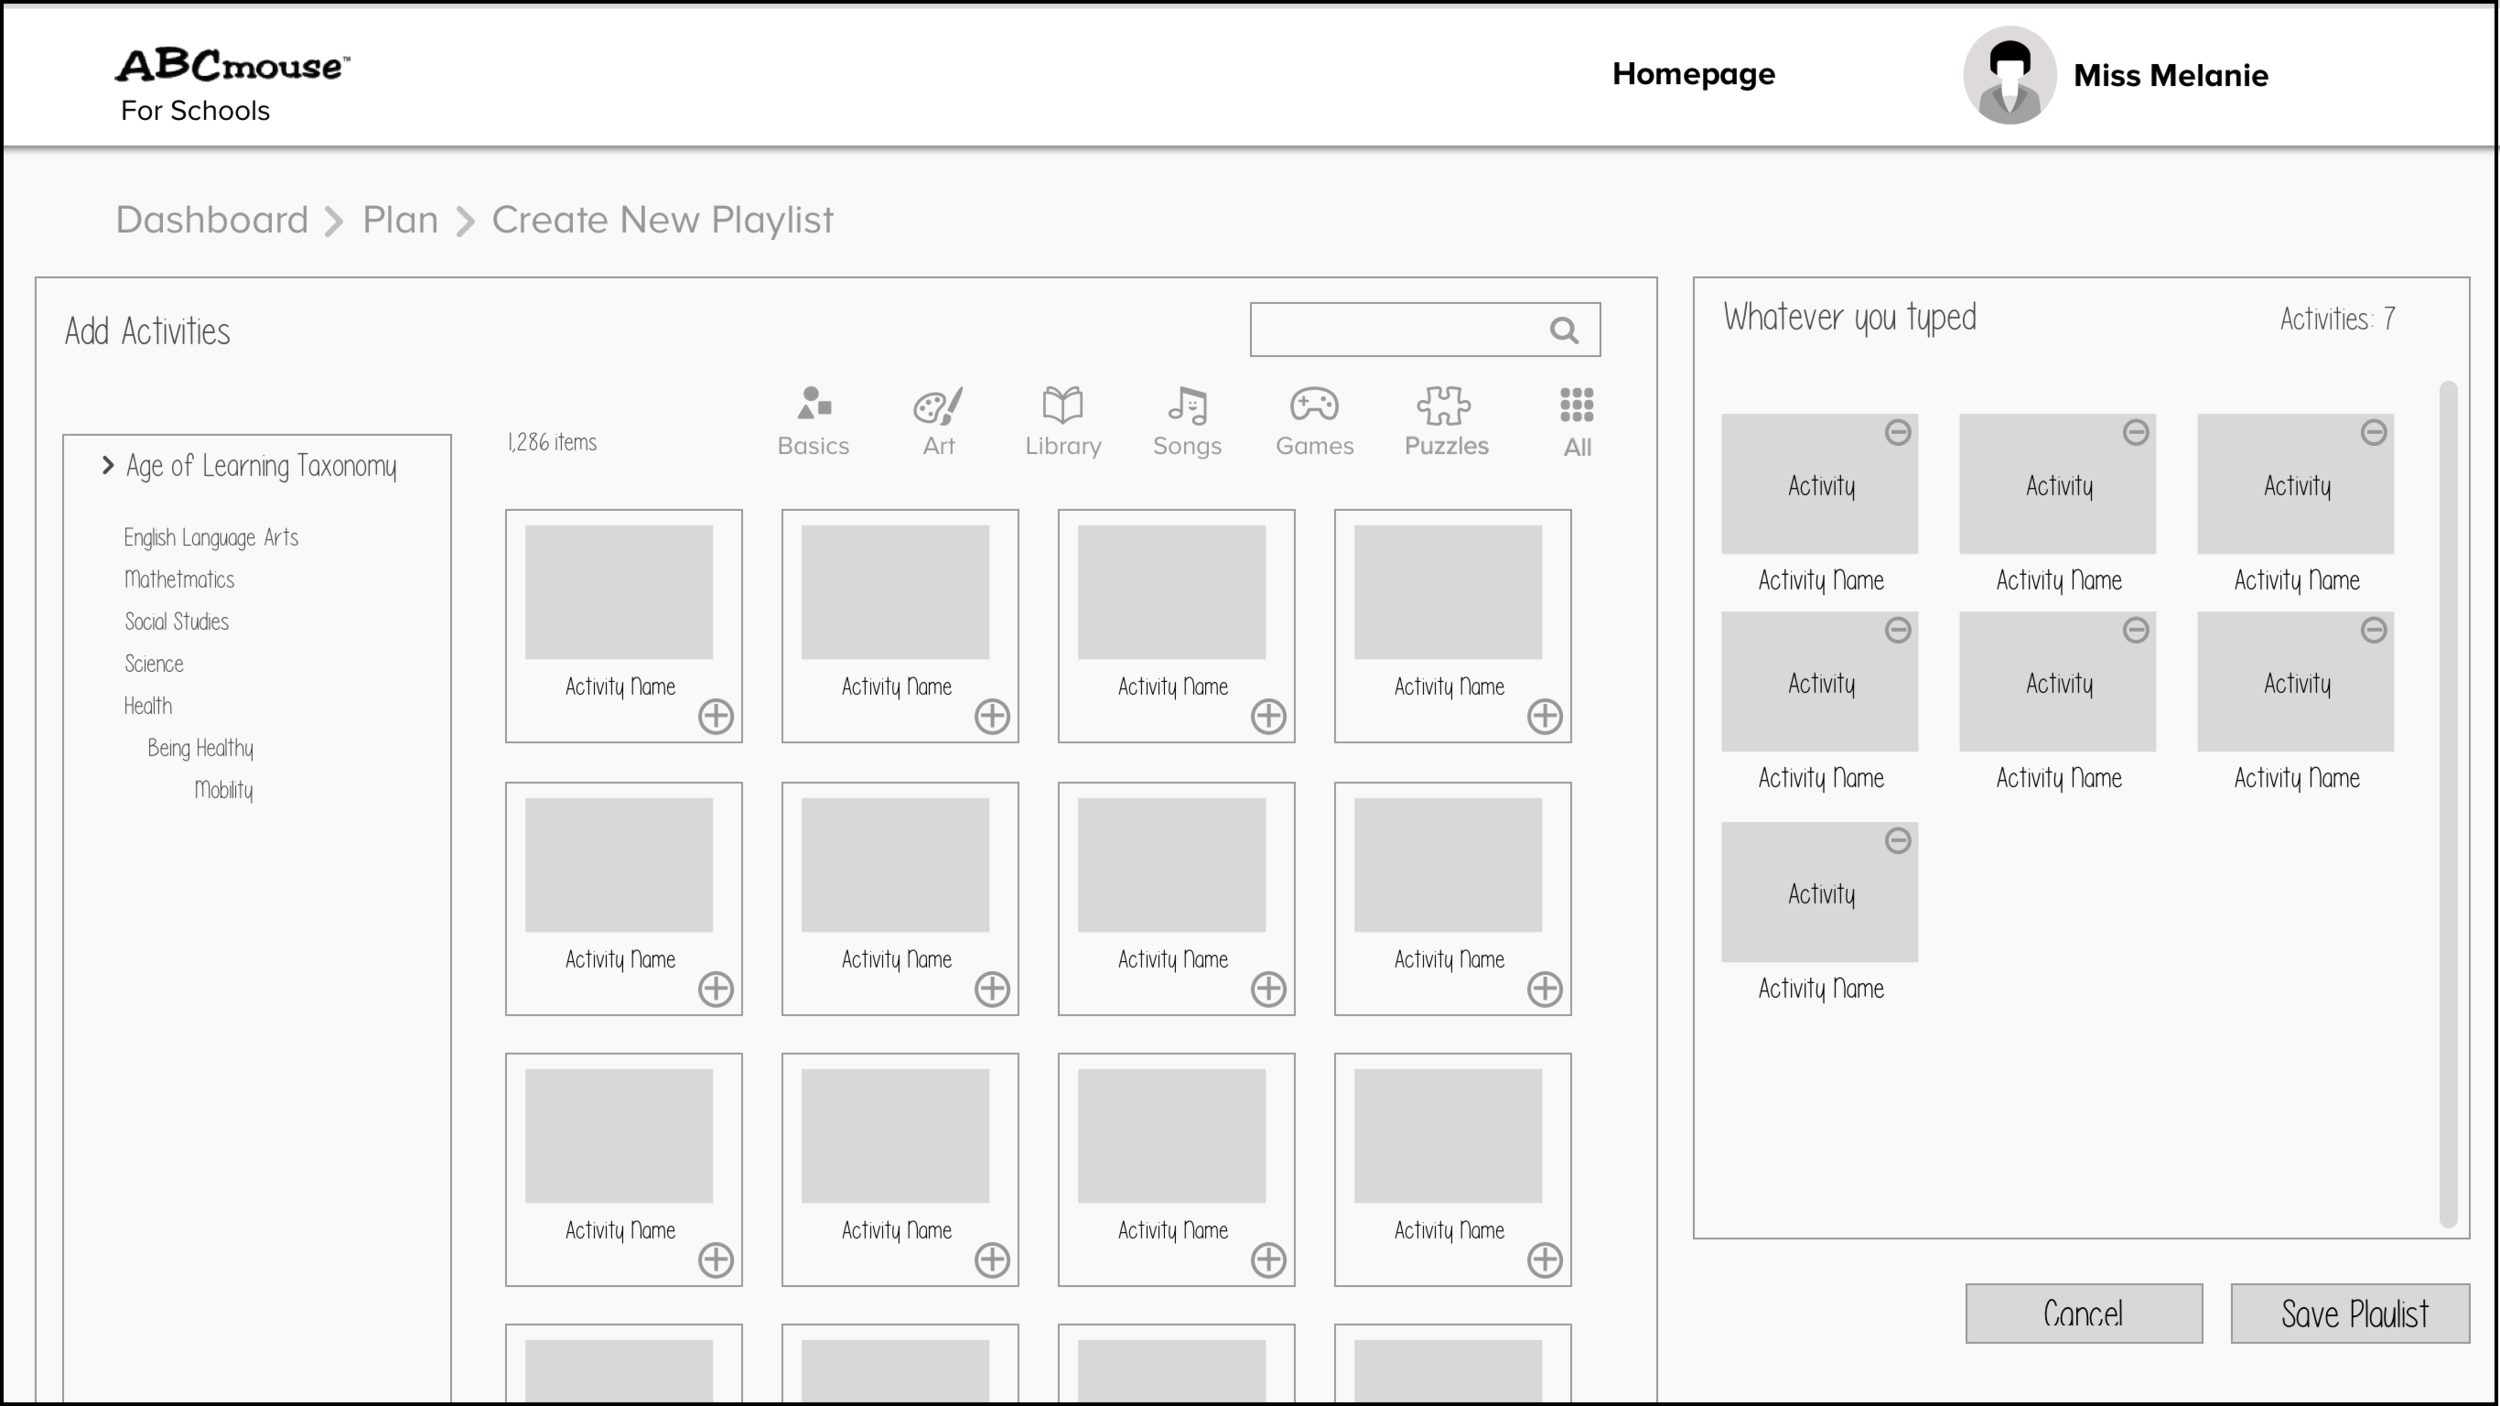Go to Homepage
This screenshot has height=1406, width=2500.
pos(1693,75)
